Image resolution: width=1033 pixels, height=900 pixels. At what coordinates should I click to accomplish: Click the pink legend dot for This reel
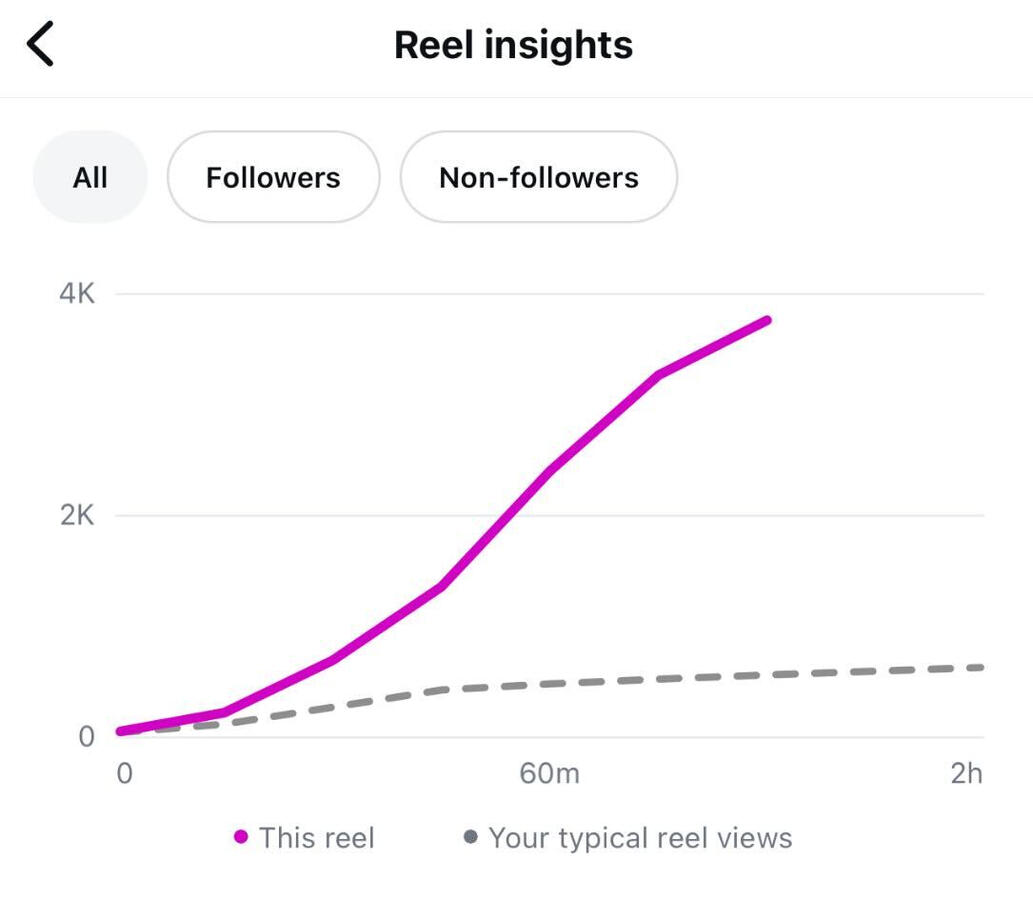point(240,837)
